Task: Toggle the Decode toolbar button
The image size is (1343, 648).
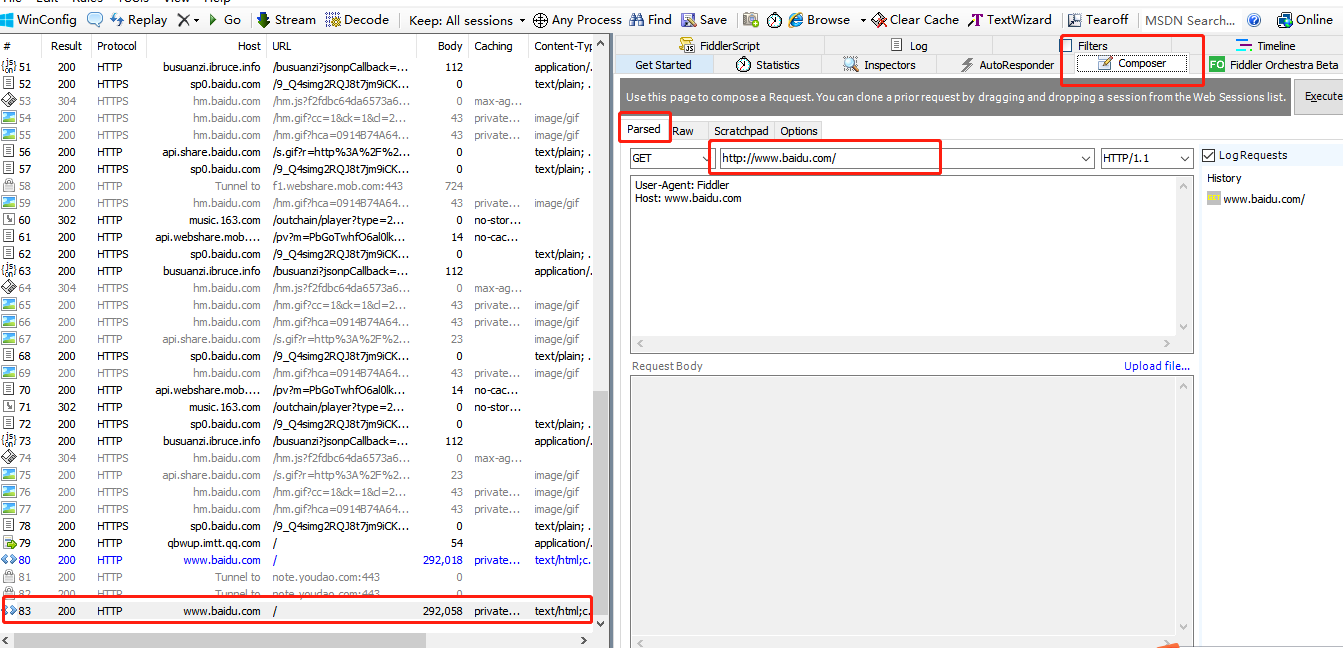Action: (357, 20)
